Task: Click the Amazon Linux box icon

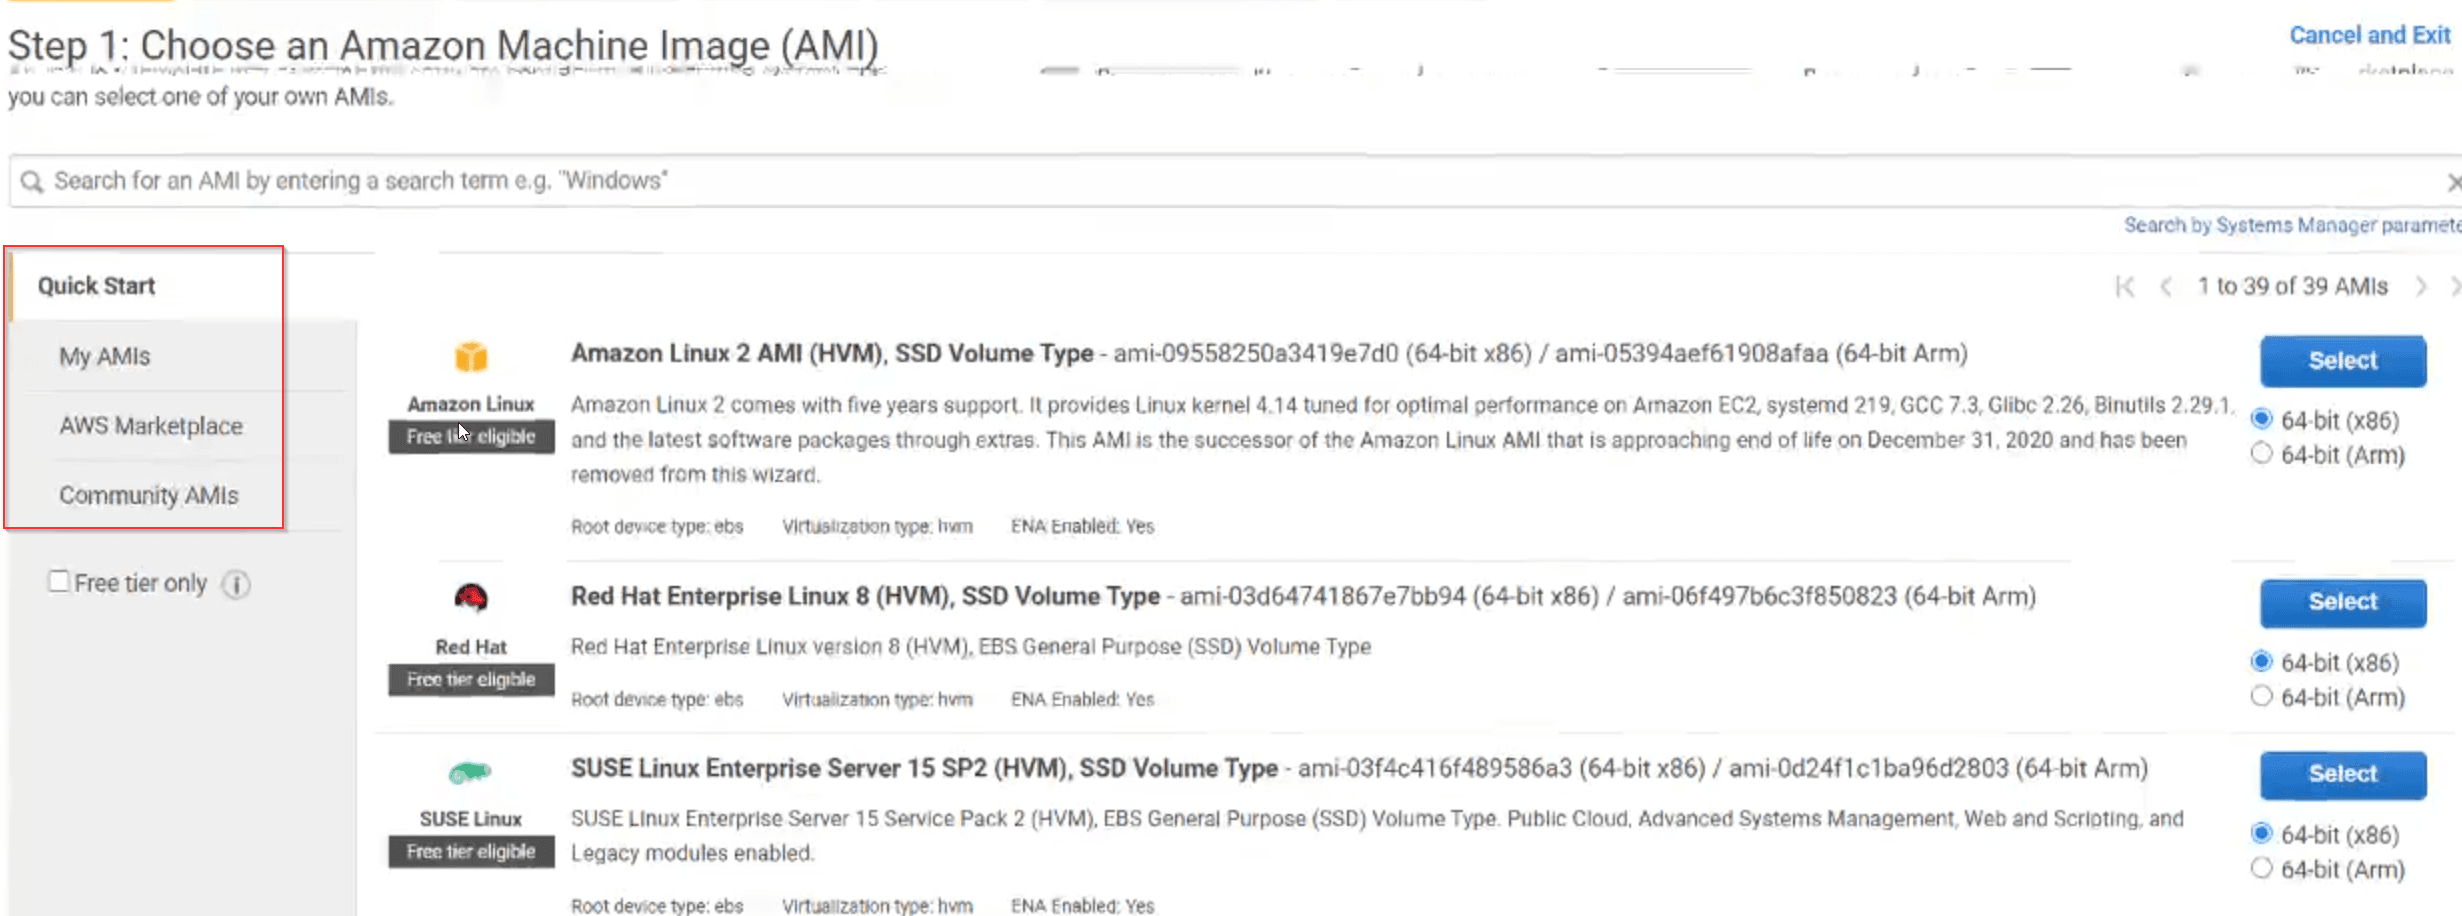Action: 471,357
